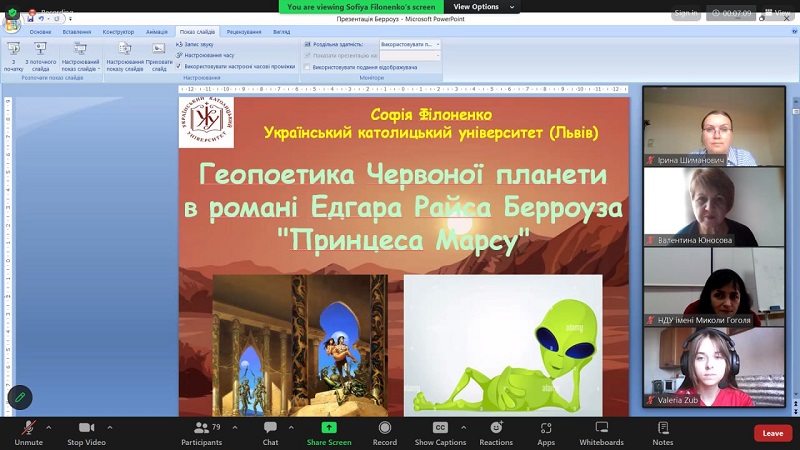Start slide show from beginning (З початку)
The width and height of the screenshot is (800, 450).
(14, 56)
